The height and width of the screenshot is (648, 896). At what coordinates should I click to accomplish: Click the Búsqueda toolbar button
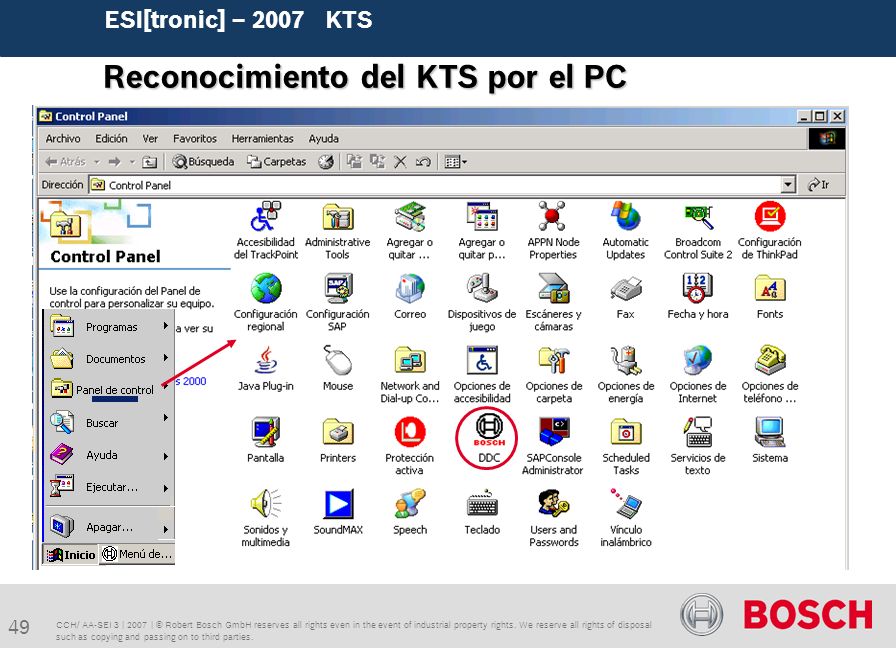204,162
